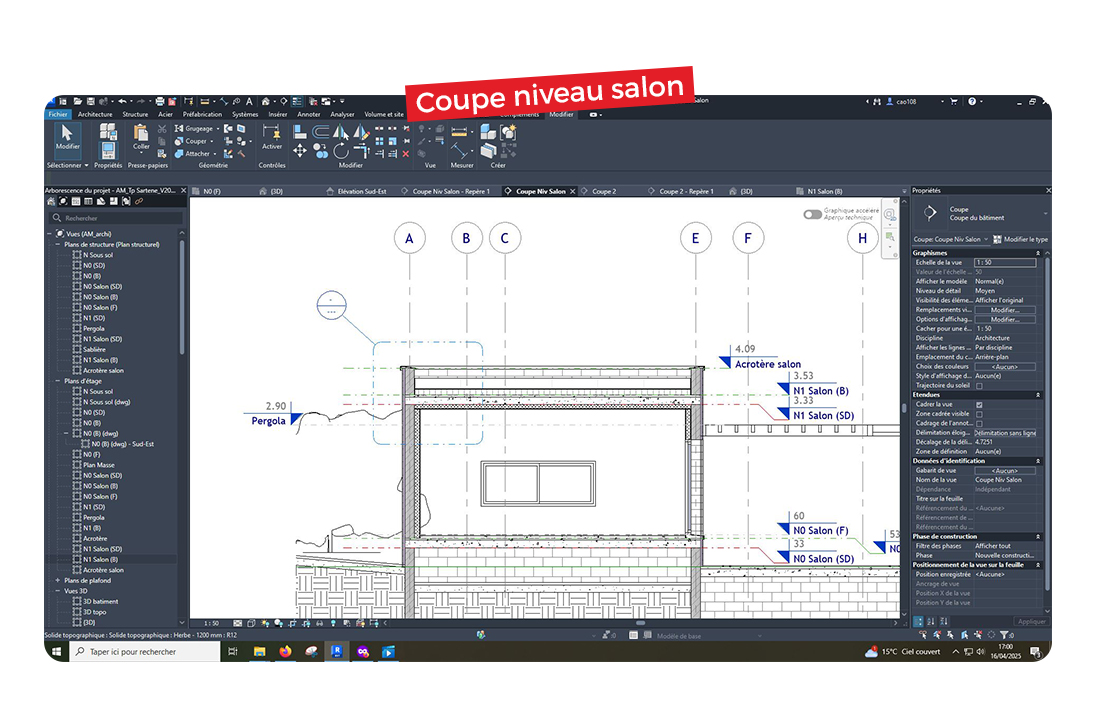The height and width of the screenshot is (723, 1097).
Task: Select the Rotation tool
Action: [341, 150]
